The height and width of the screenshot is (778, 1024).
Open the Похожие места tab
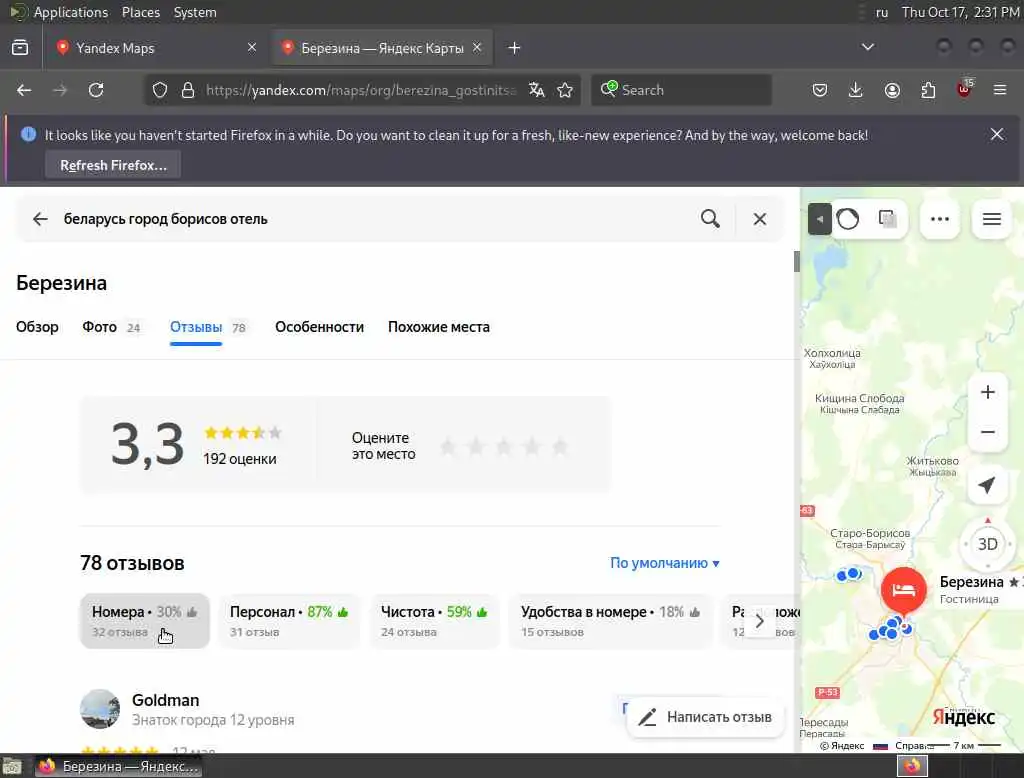click(x=439, y=327)
